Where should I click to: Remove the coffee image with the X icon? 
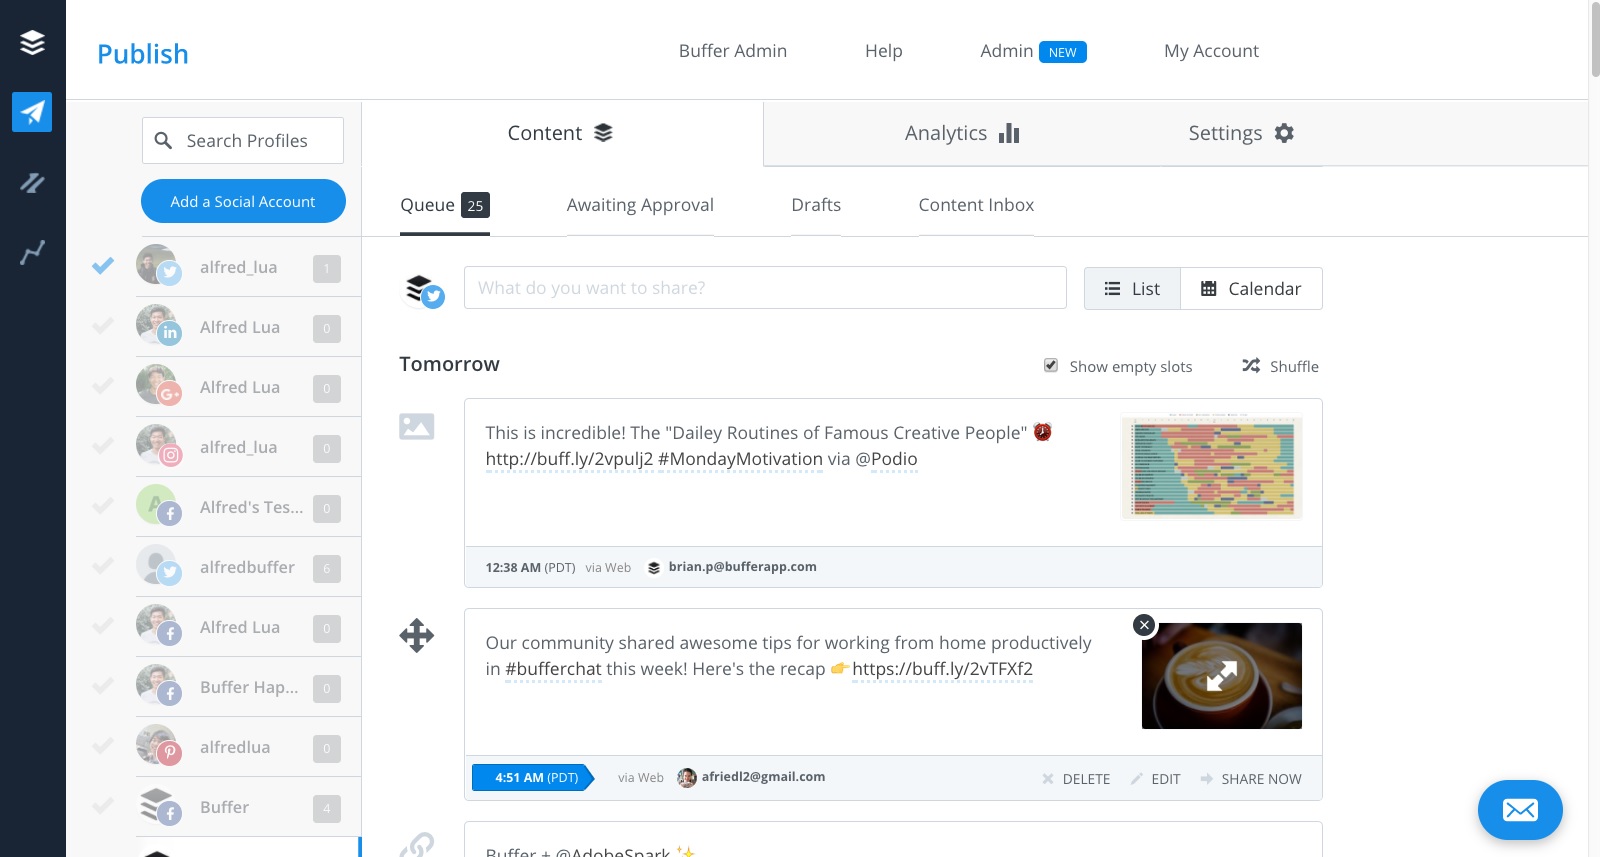pos(1144,625)
